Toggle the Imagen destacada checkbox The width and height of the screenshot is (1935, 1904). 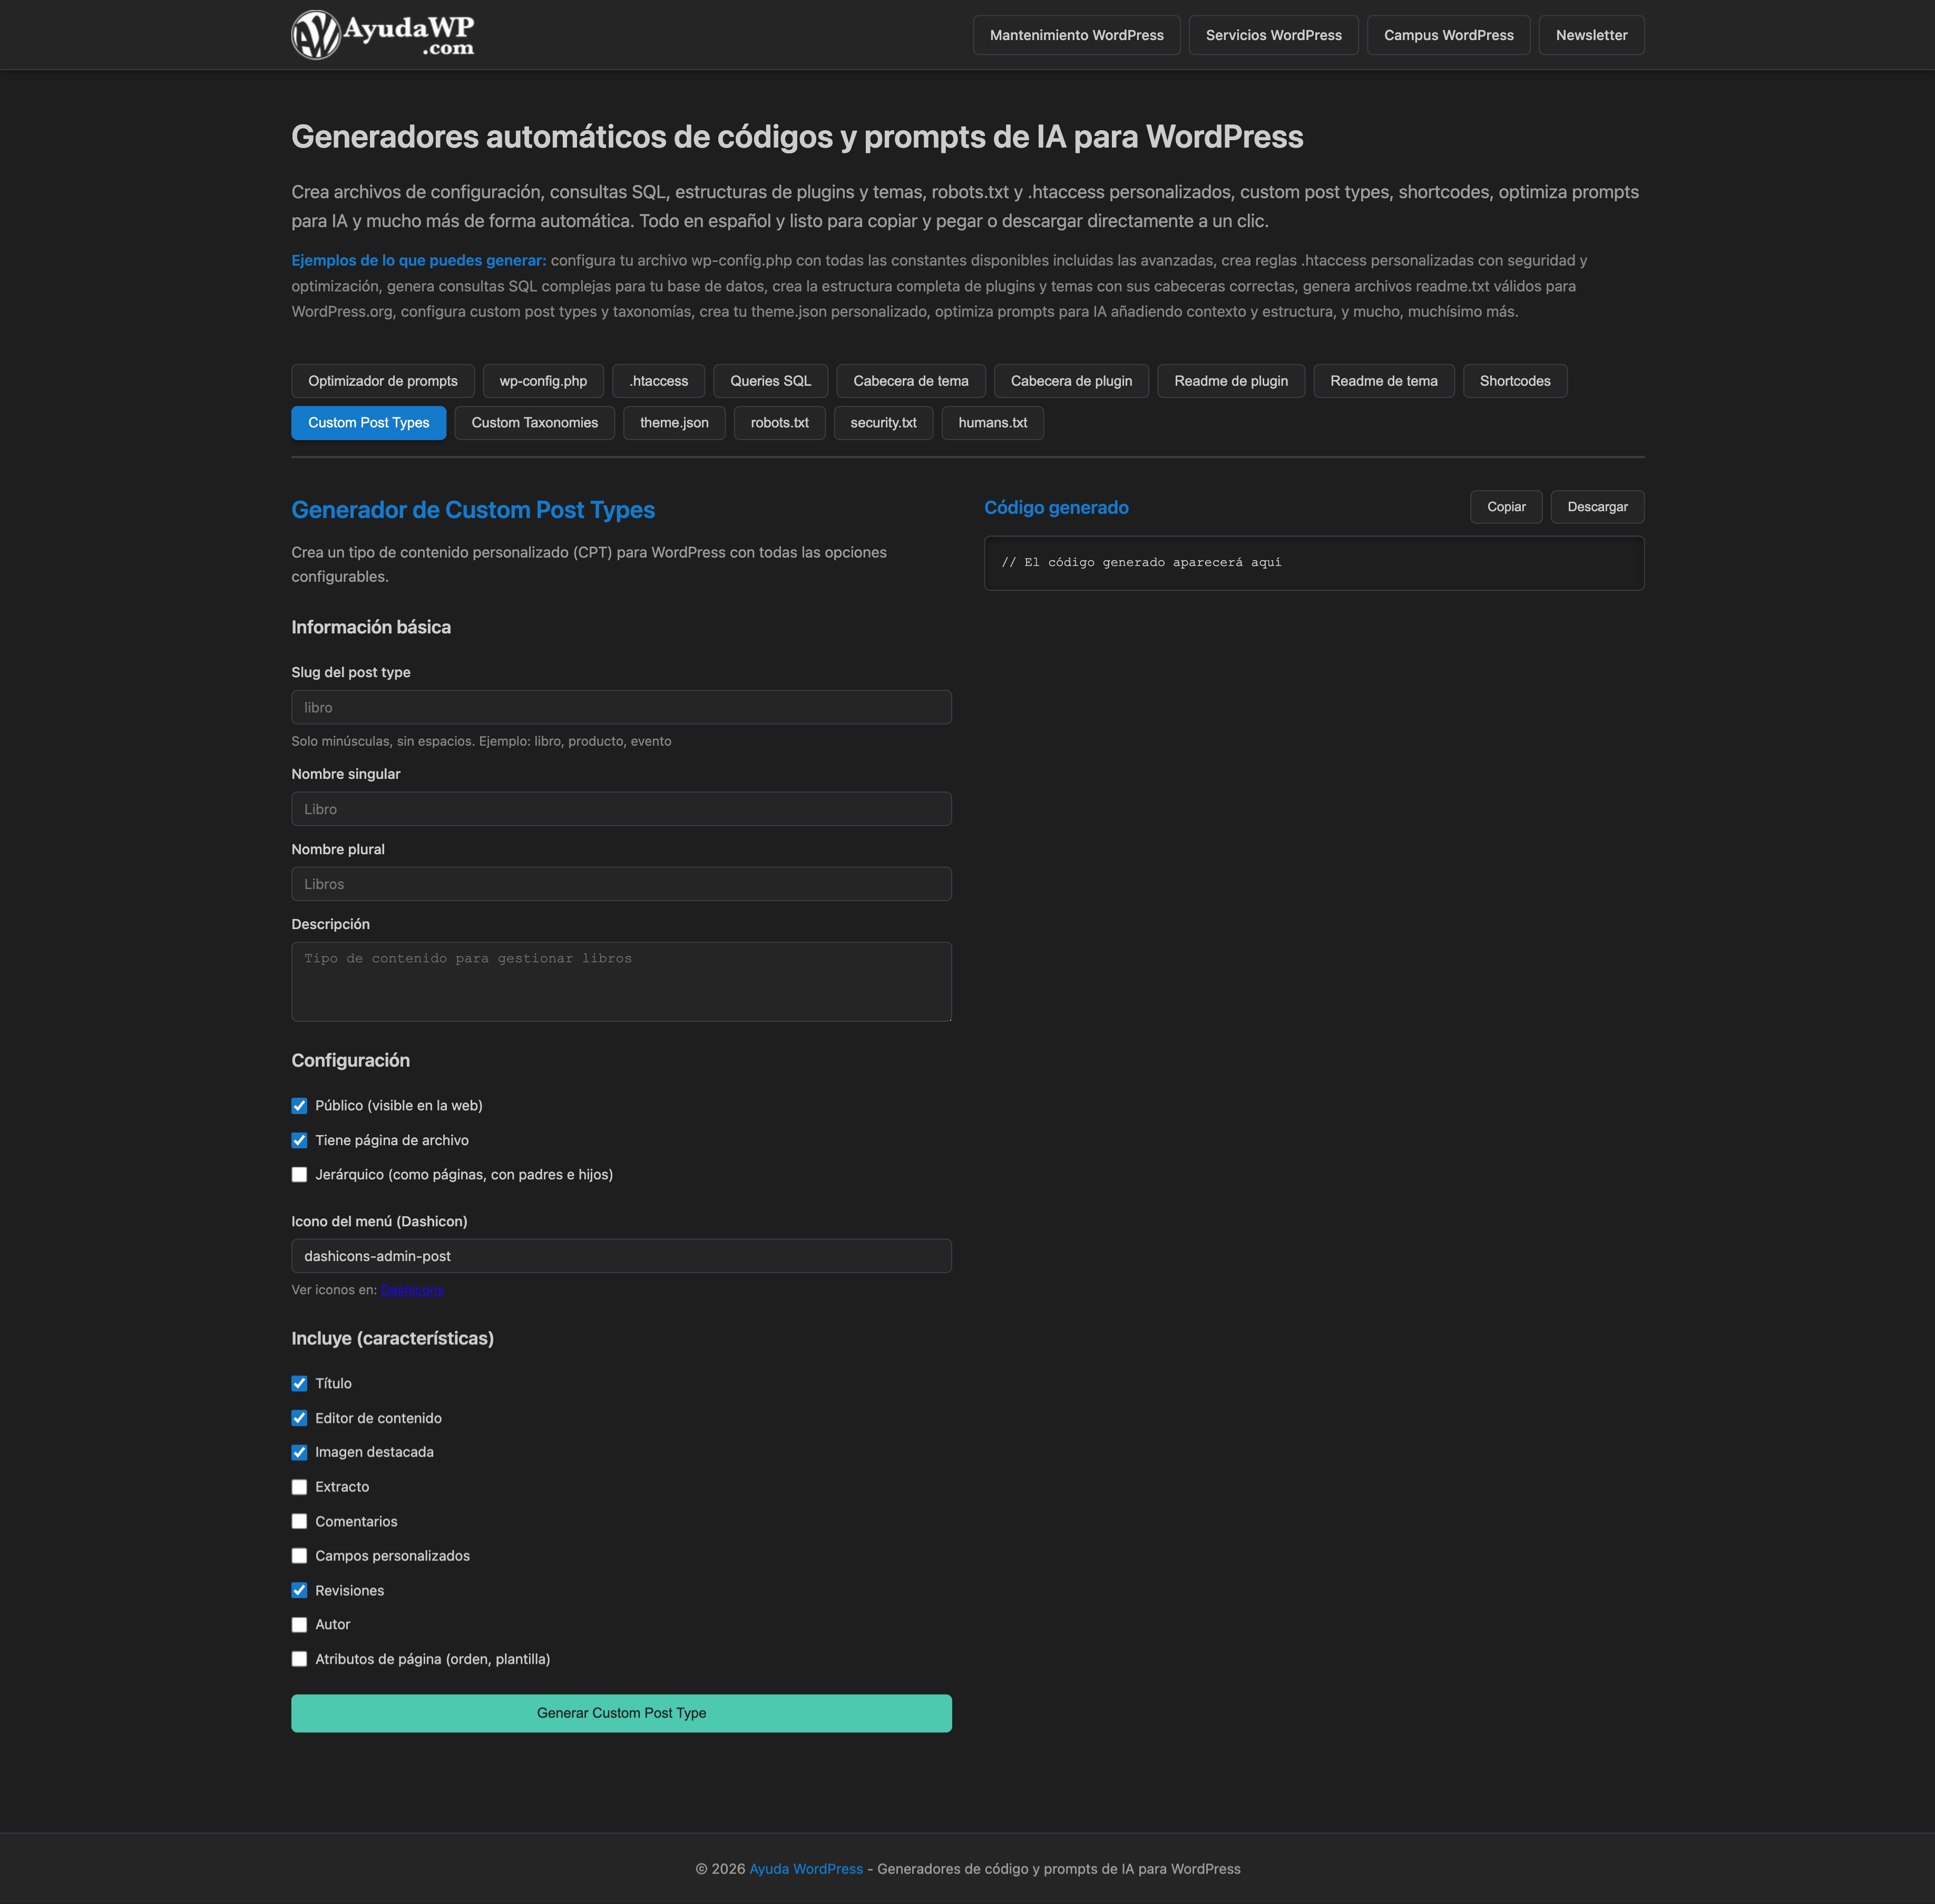click(x=299, y=1453)
